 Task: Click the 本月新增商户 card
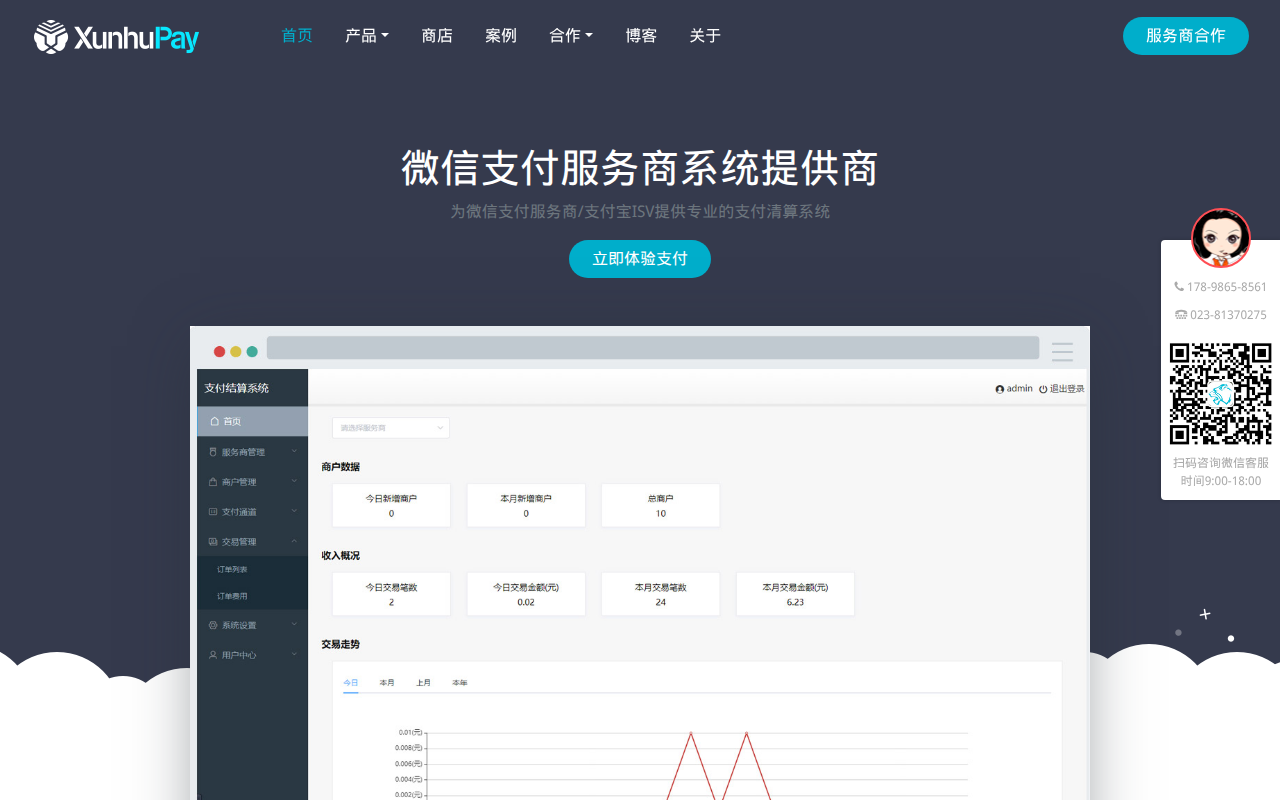pyautogui.click(x=526, y=506)
